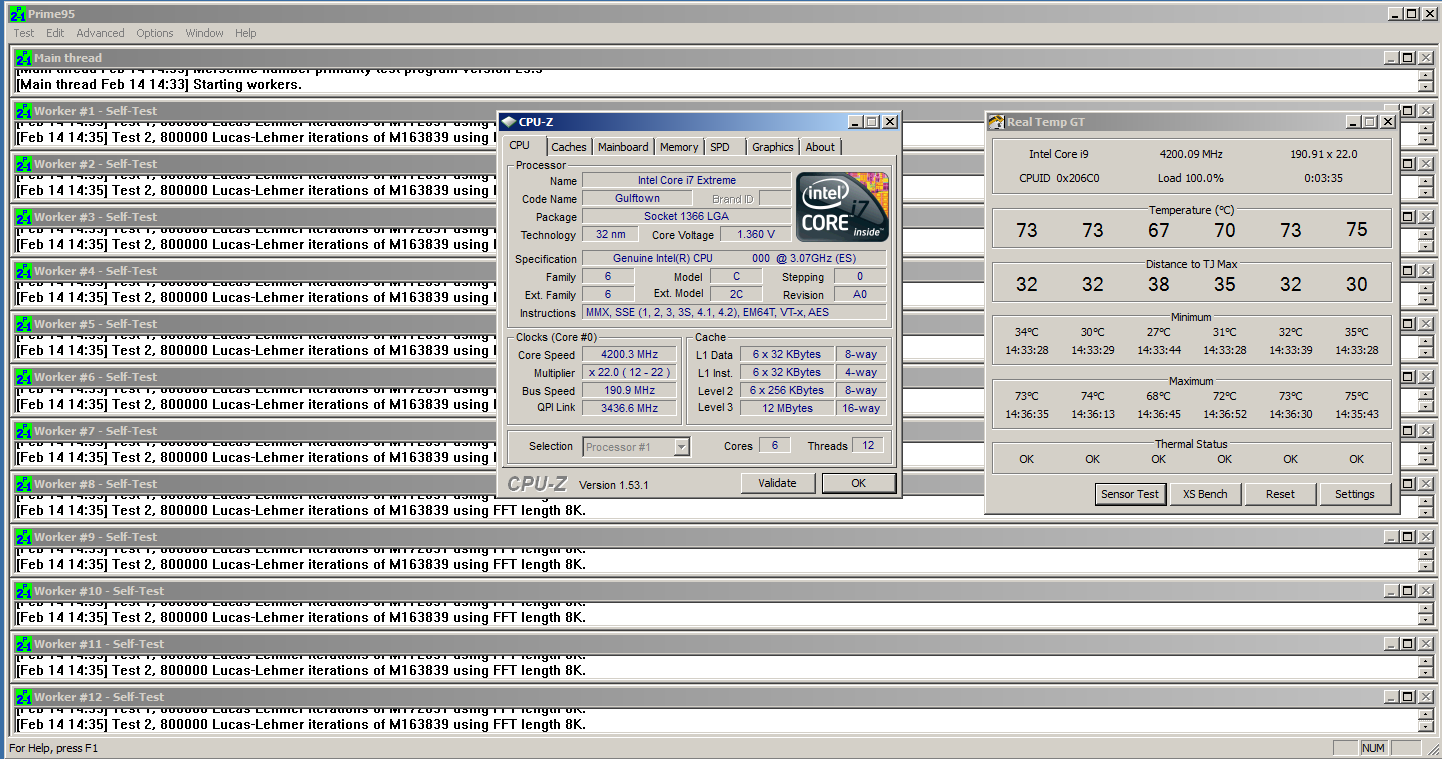Click the Sensor Test button
1442x759 pixels.
tap(1130, 494)
